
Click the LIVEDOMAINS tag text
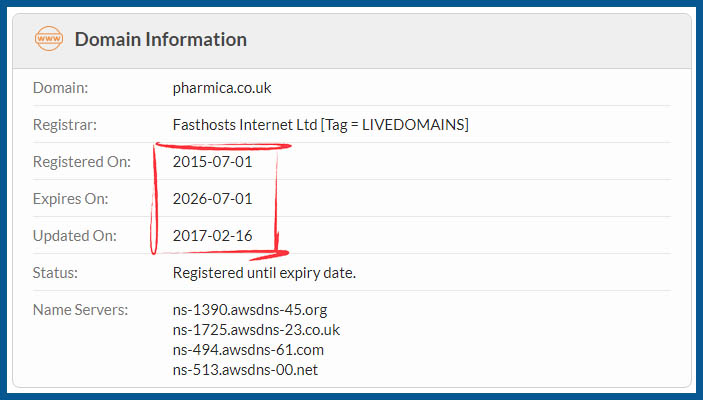(x=413, y=125)
